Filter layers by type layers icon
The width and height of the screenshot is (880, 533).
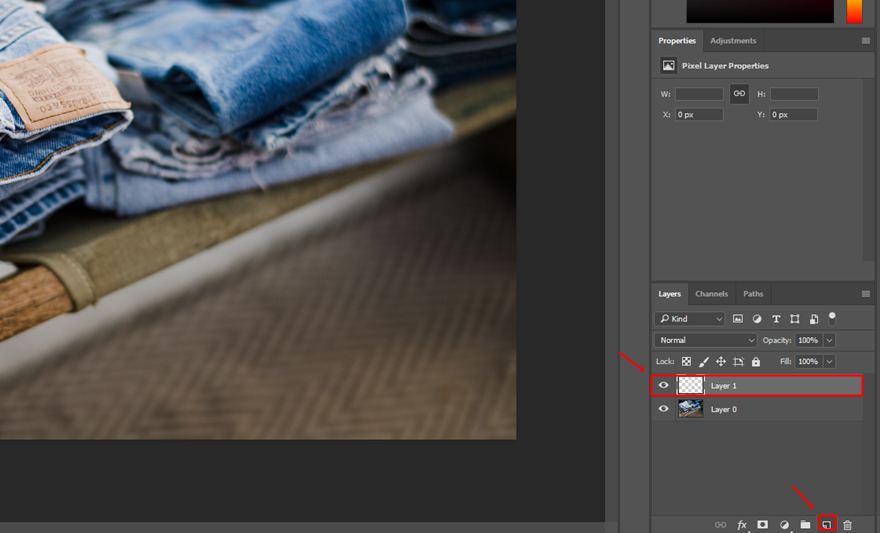tap(776, 319)
